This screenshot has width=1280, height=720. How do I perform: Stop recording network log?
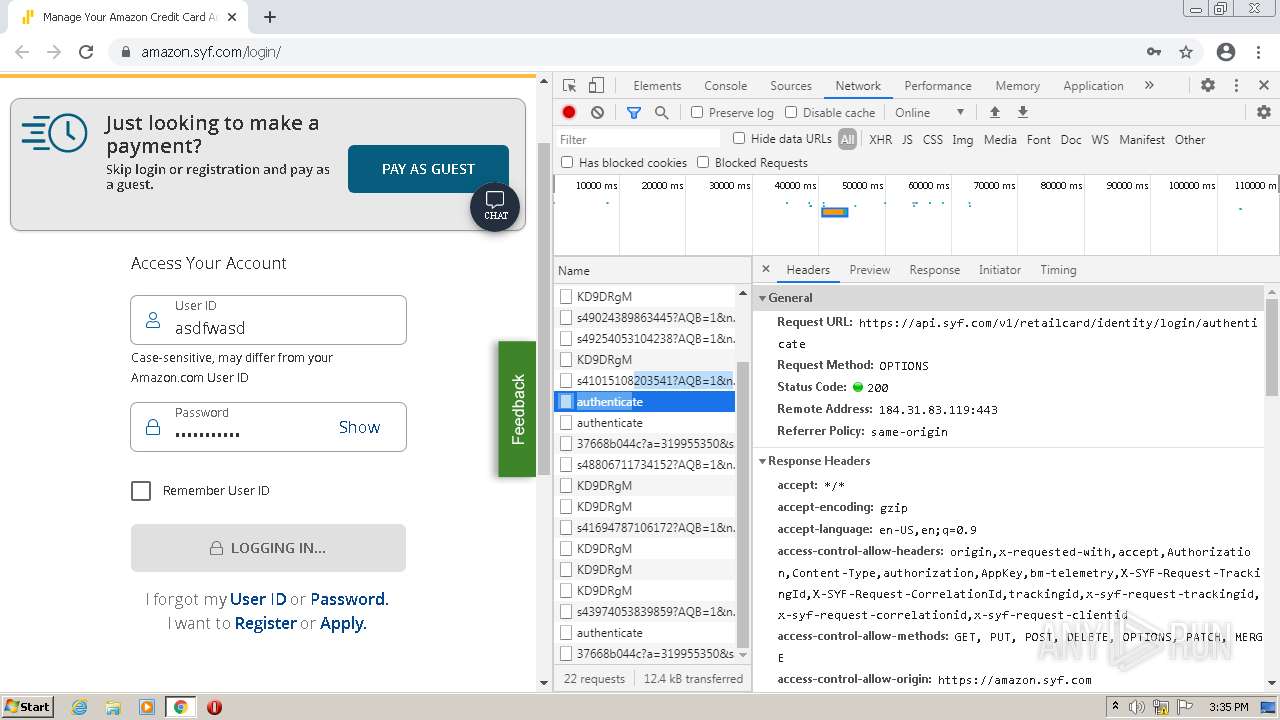(x=569, y=113)
